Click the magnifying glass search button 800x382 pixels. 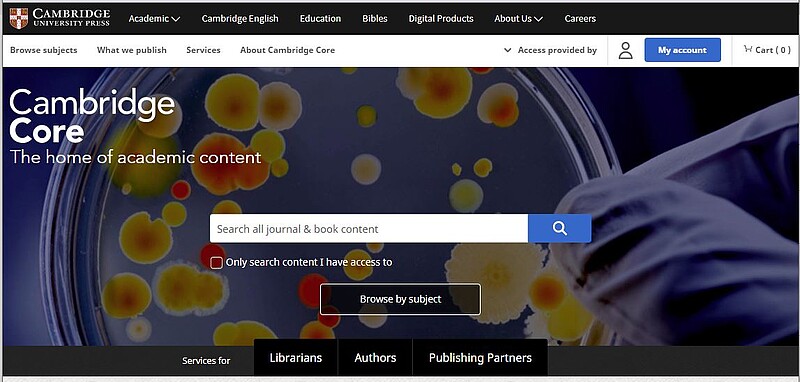click(560, 228)
